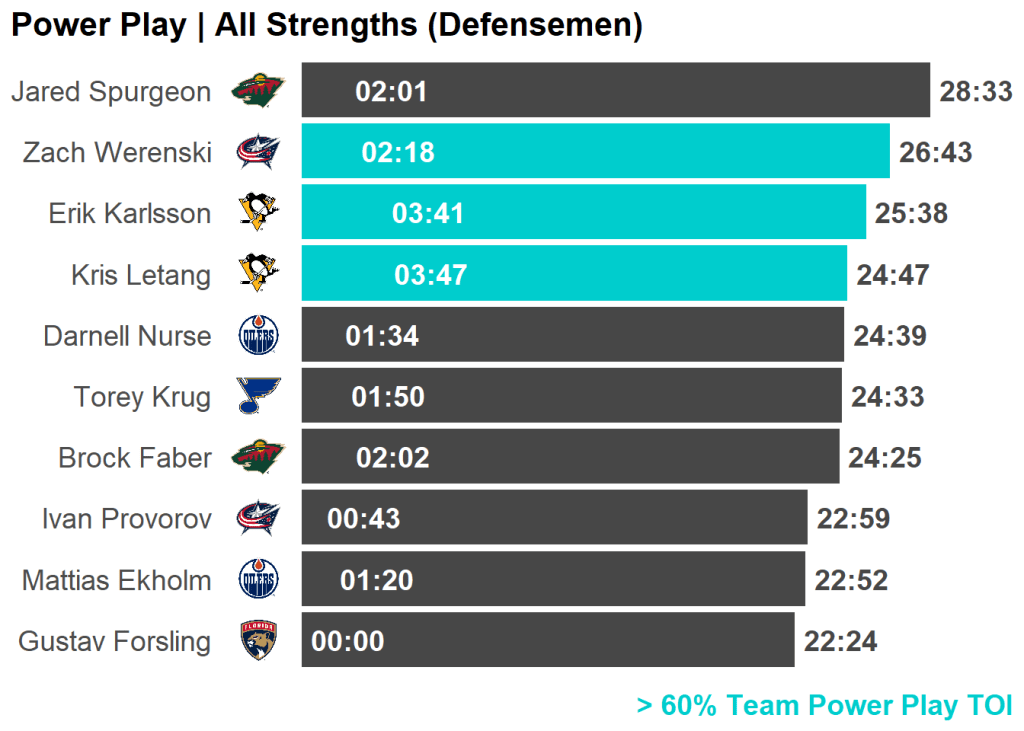
Task: Click the Oilers logo beside Darnell Nurse
Action: pos(259,336)
